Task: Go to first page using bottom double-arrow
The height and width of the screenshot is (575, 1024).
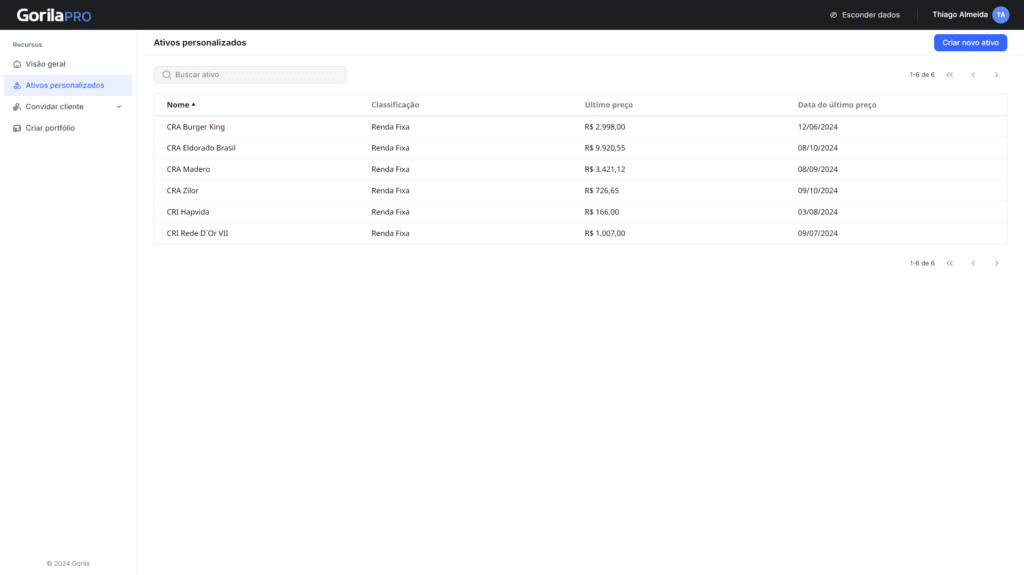Action: pyautogui.click(x=950, y=263)
